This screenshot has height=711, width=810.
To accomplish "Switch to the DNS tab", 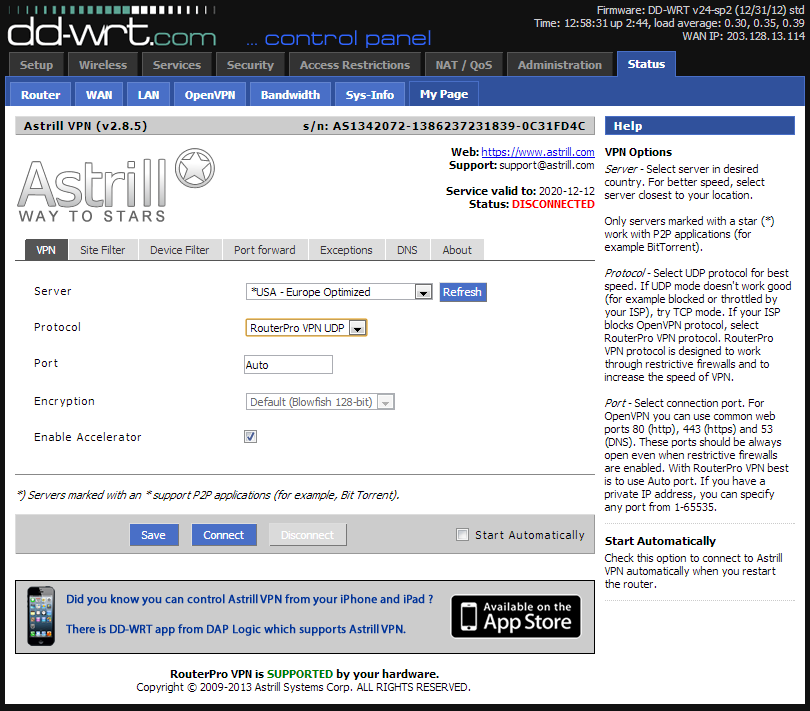I will coord(407,250).
